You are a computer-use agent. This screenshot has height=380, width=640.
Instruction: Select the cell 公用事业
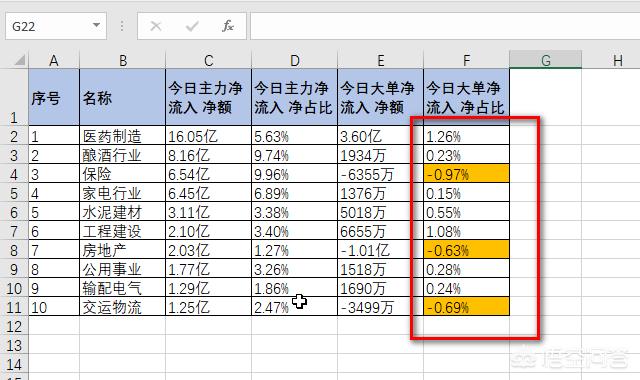point(122,269)
